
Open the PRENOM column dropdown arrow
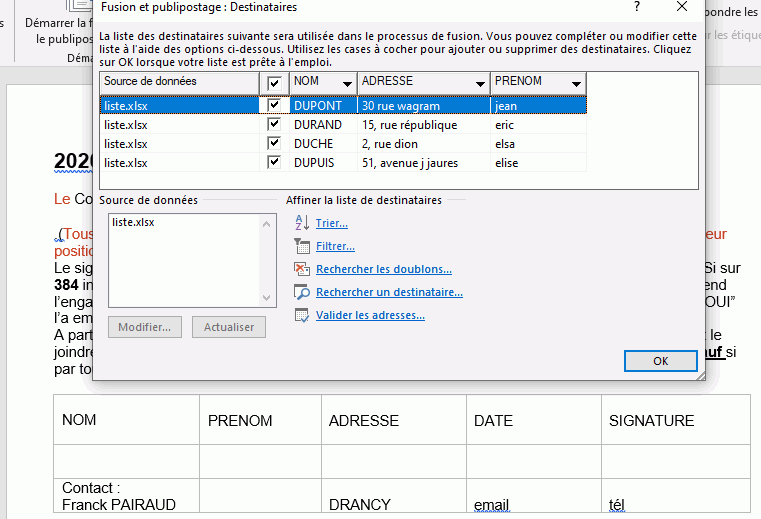pyautogui.click(x=576, y=84)
